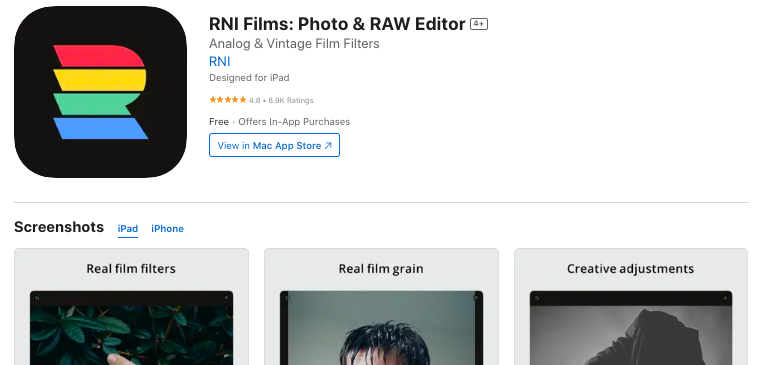Click the 4.8 • 8.9K Ratings text
The image size is (767, 365).
(x=281, y=100)
